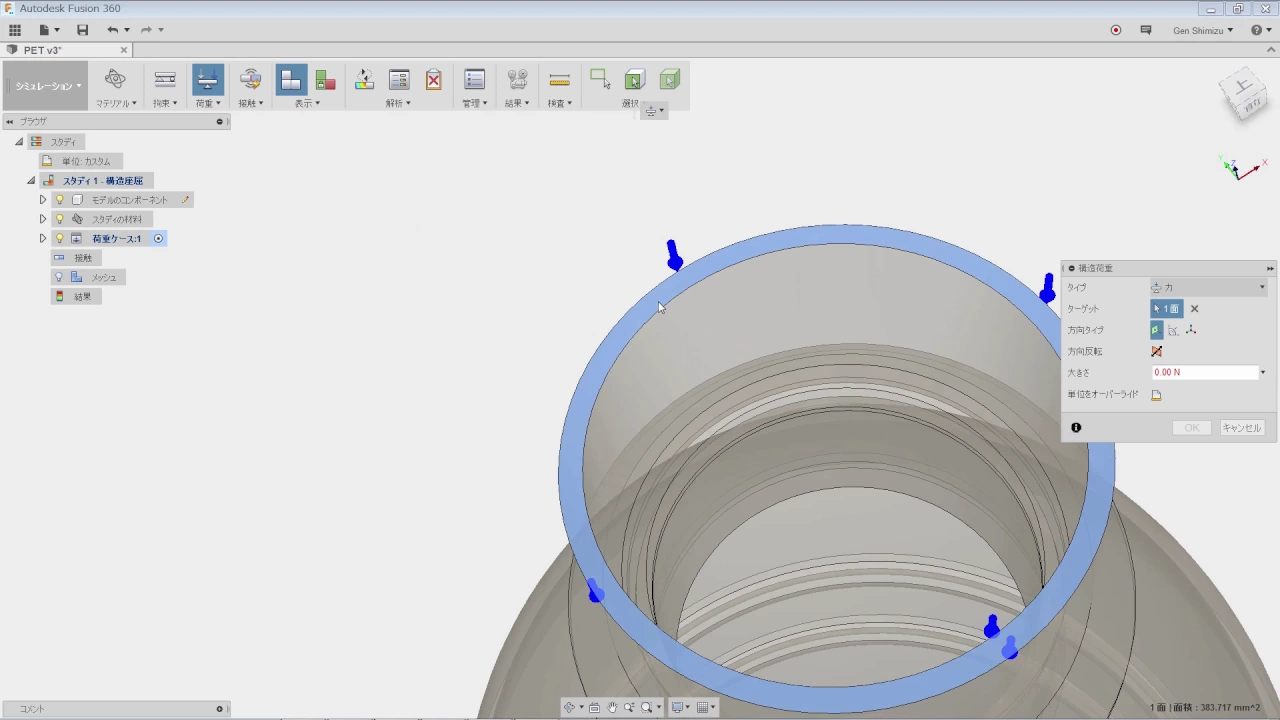Open the 解析 menu label
Screen dimensions: 1280x720
(x=398, y=103)
